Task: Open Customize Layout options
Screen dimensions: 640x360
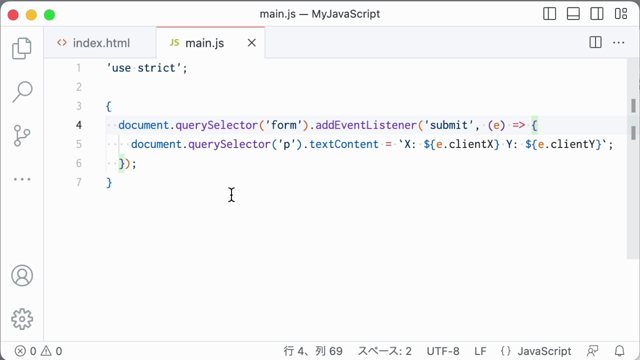Action: point(621,14)
